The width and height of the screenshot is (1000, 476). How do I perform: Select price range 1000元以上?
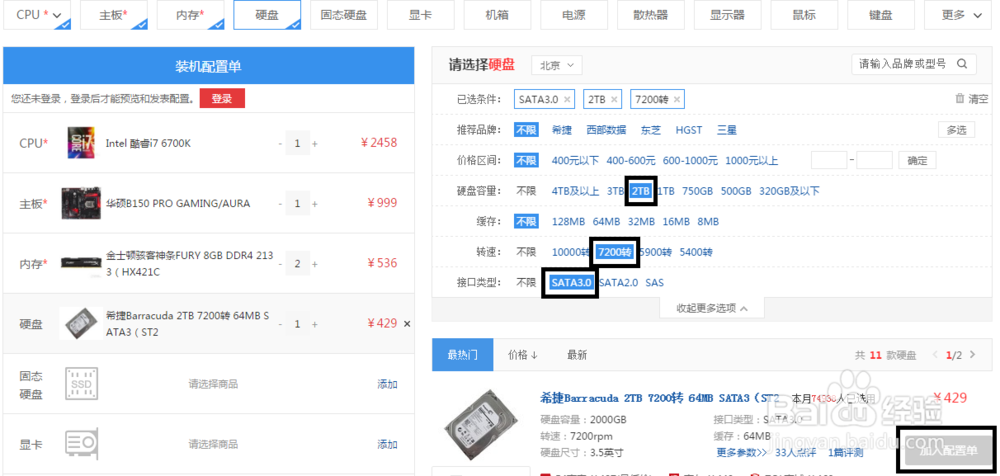pos(751,161)
